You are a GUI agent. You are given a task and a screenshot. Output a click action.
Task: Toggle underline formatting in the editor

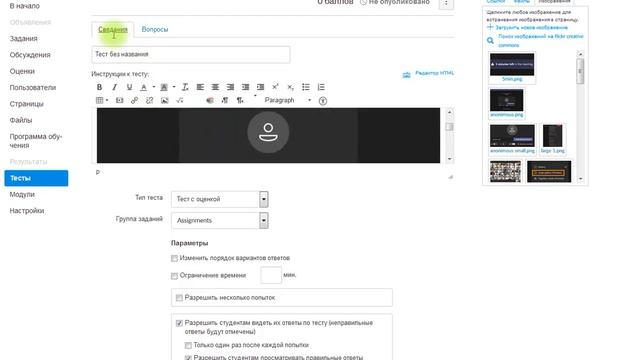pyautogui.click(x=129, y=87)
